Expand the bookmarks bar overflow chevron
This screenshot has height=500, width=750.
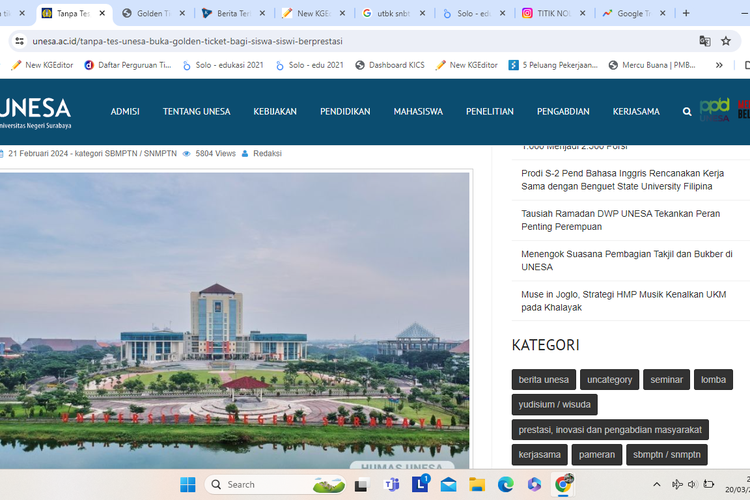click(x=718, y=65)
